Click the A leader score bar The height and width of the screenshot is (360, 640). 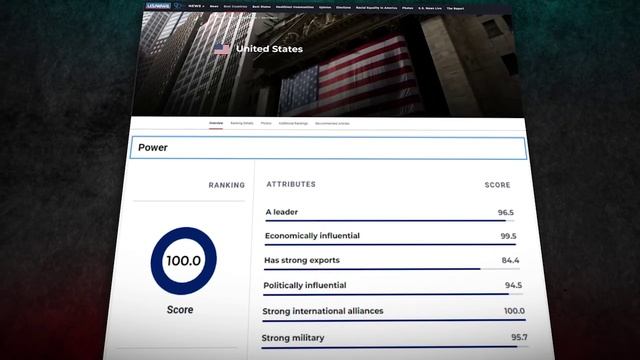coord(390,221)
